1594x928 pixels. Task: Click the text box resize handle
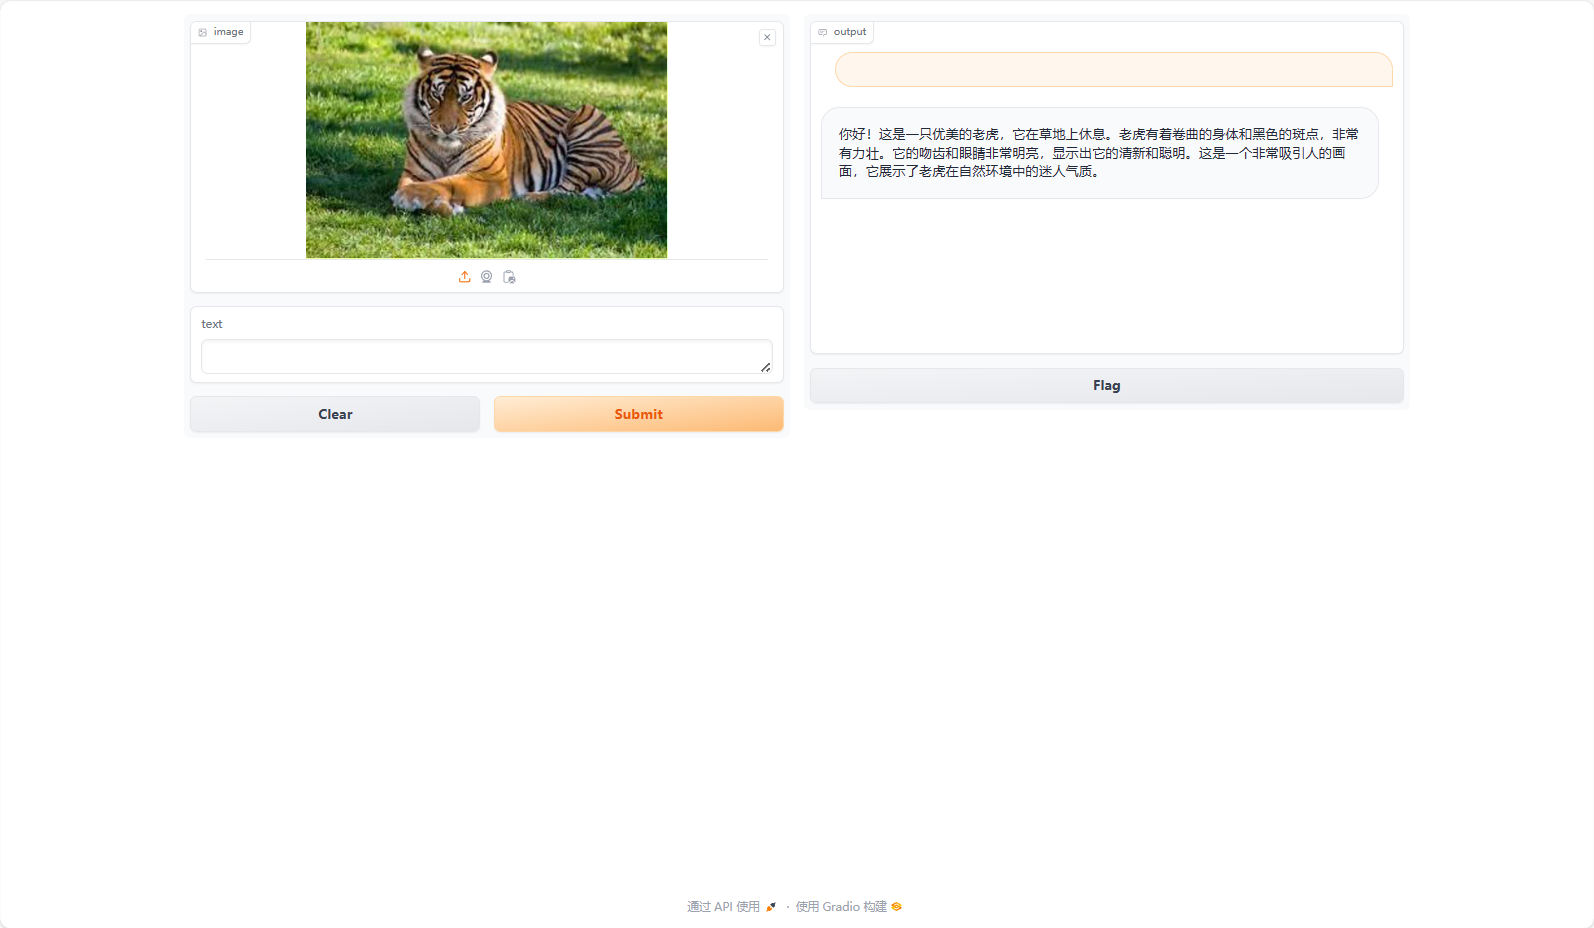click(765, 367)
